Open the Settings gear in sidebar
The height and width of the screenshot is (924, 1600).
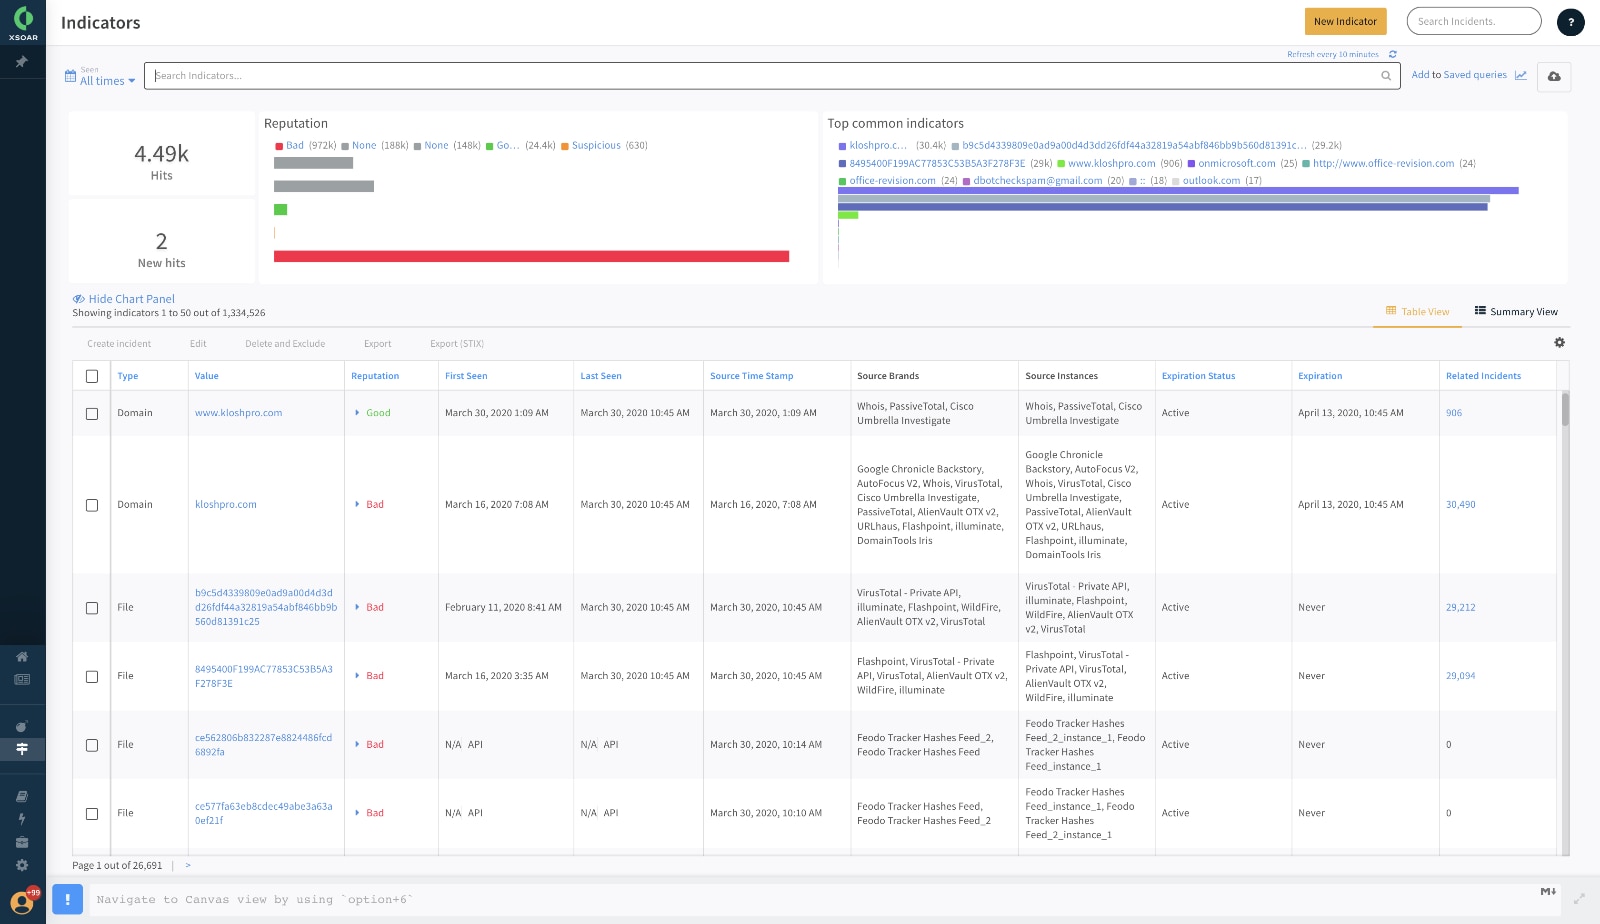click(22, 865)
